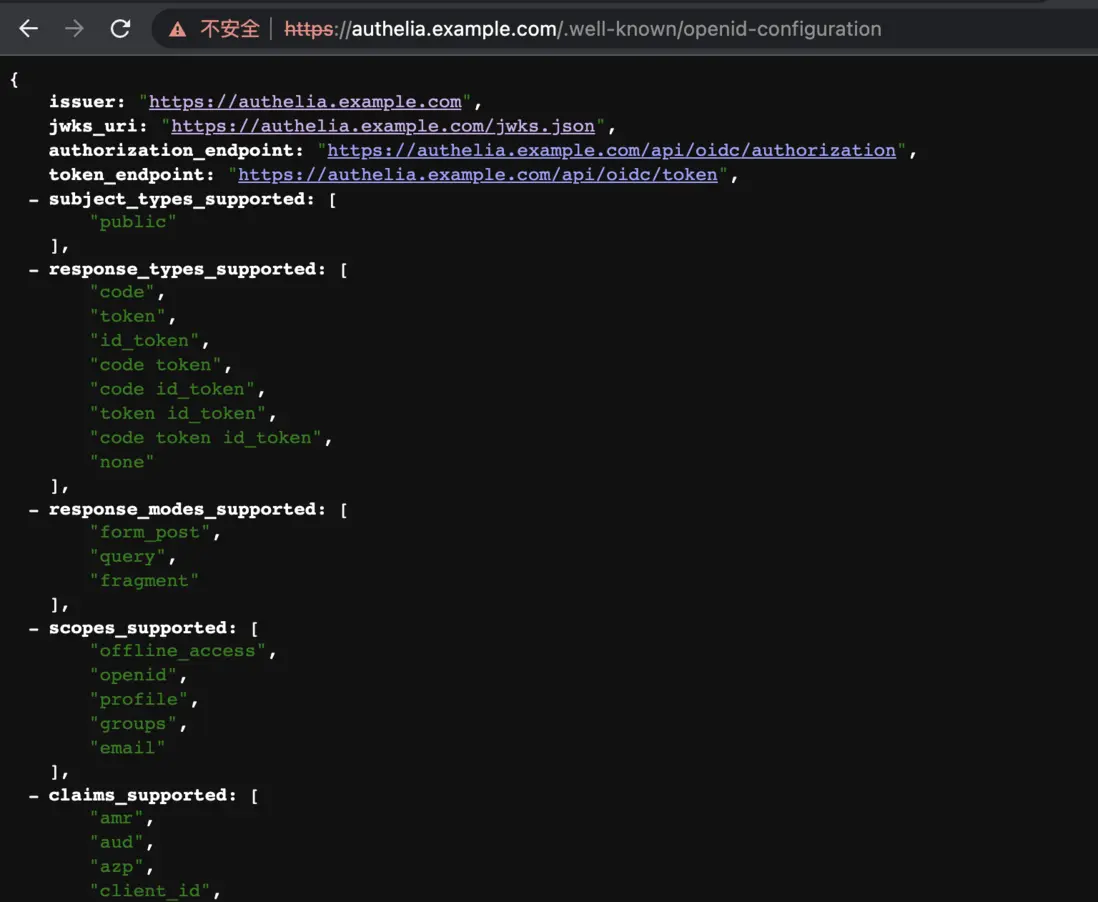The width and height of the screenshot is (1098, 902).
Task: Click the 不安全 security label
Action: 229,29
